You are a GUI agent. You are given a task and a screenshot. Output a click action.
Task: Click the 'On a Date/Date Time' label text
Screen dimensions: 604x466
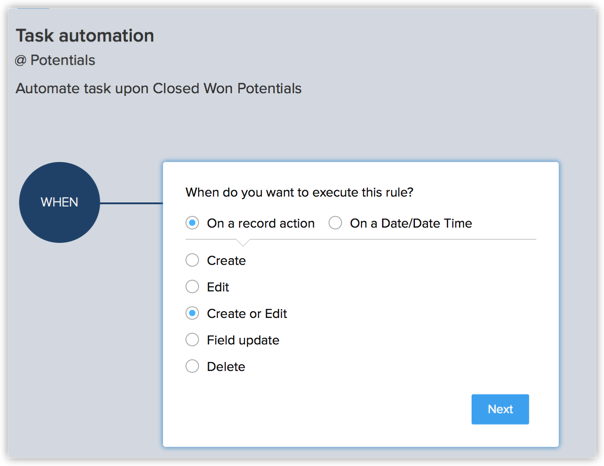(x=410, y=223)
